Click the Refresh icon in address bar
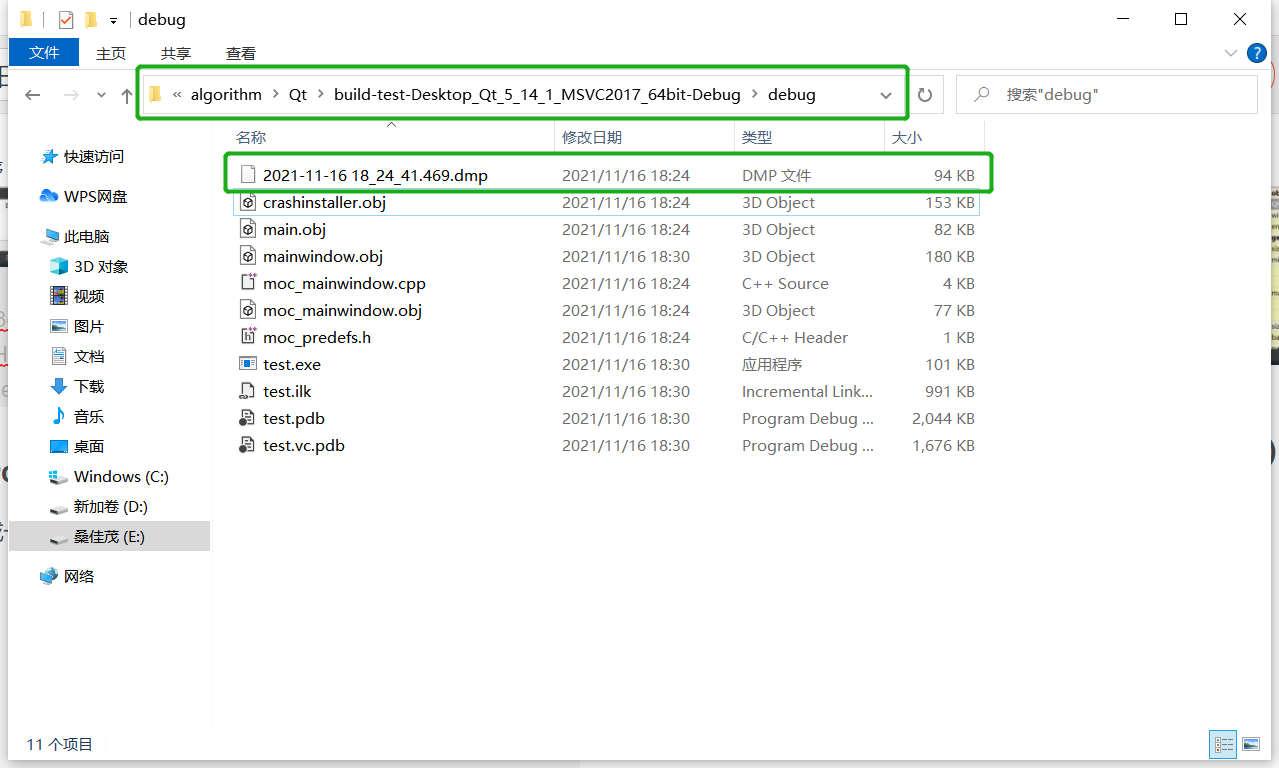 pyautogui.click(x=924, y=94)
